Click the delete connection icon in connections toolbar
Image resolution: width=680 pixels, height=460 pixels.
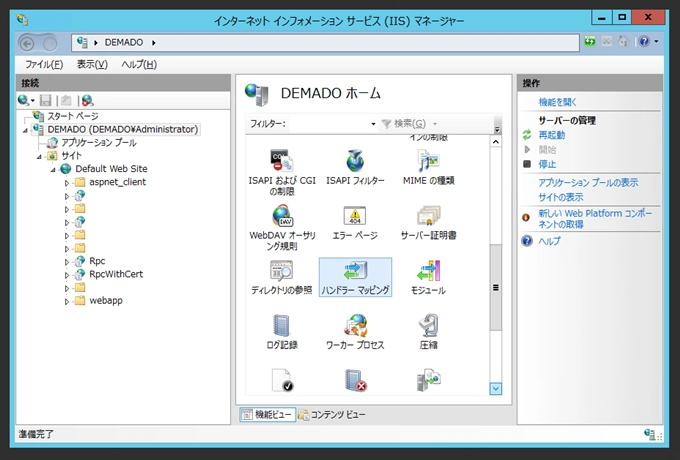point(87,101)
